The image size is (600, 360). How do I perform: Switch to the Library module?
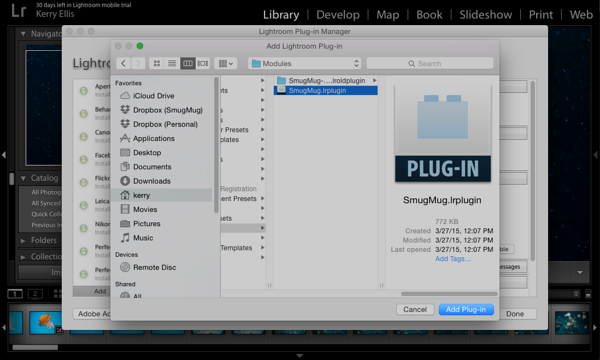tap(281, 15)
